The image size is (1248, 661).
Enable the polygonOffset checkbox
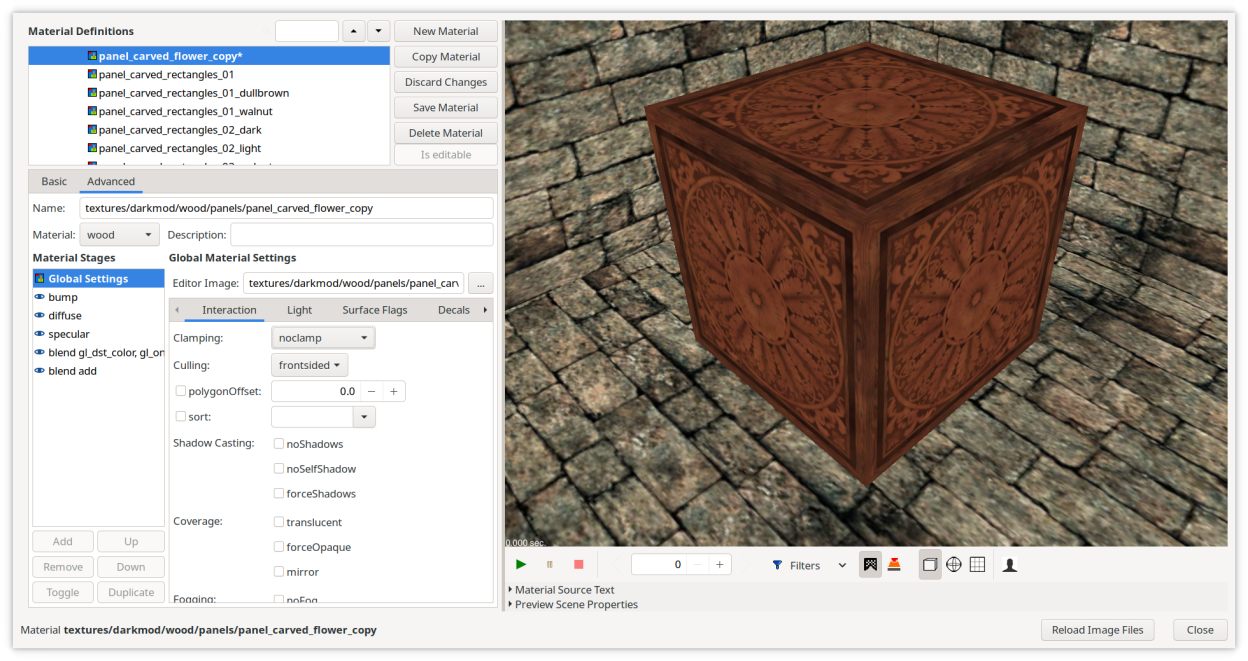pyautogui.click(x=181, y=391)
